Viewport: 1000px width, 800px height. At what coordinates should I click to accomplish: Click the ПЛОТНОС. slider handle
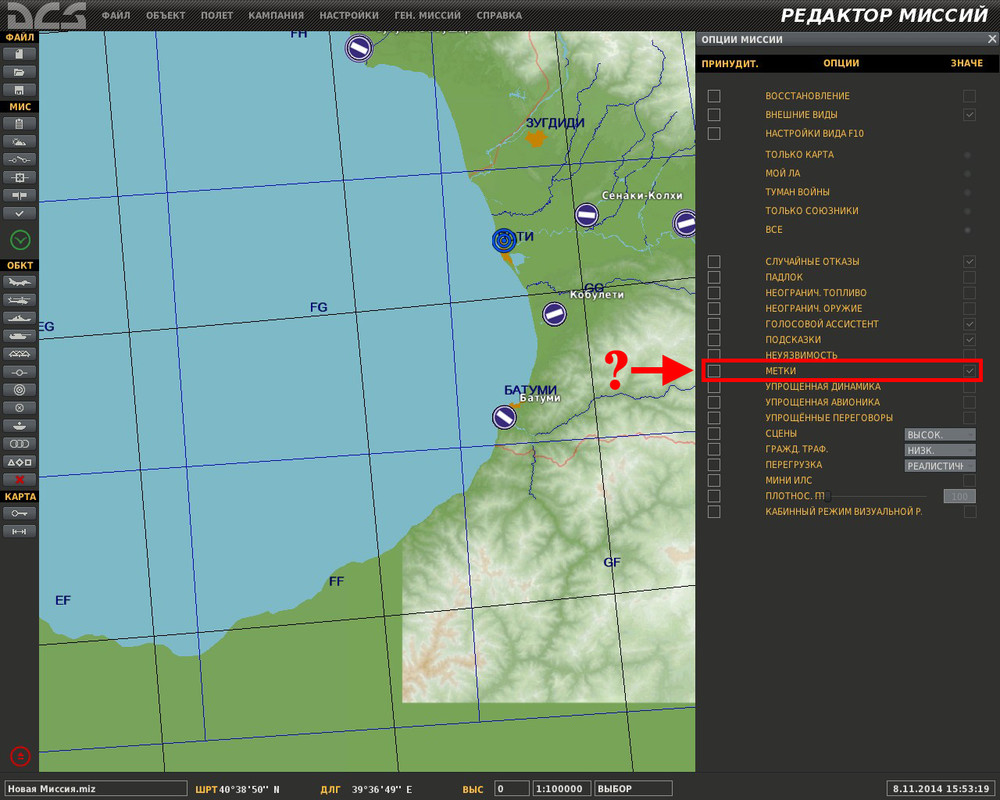tap(827, 496)
